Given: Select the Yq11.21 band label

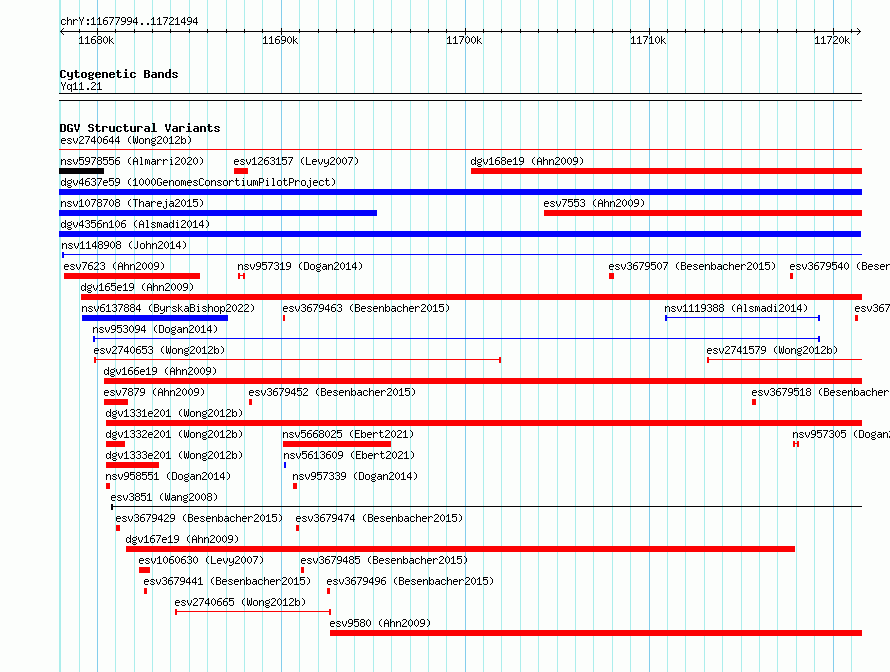Looking at the screenshot, I should (x=81, y=86).
